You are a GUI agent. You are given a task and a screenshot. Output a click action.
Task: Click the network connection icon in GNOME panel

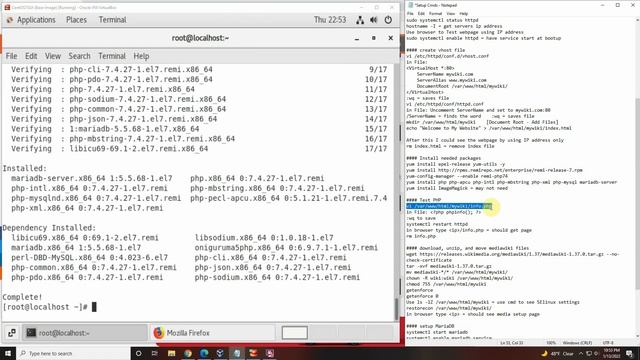coord(360,20)
